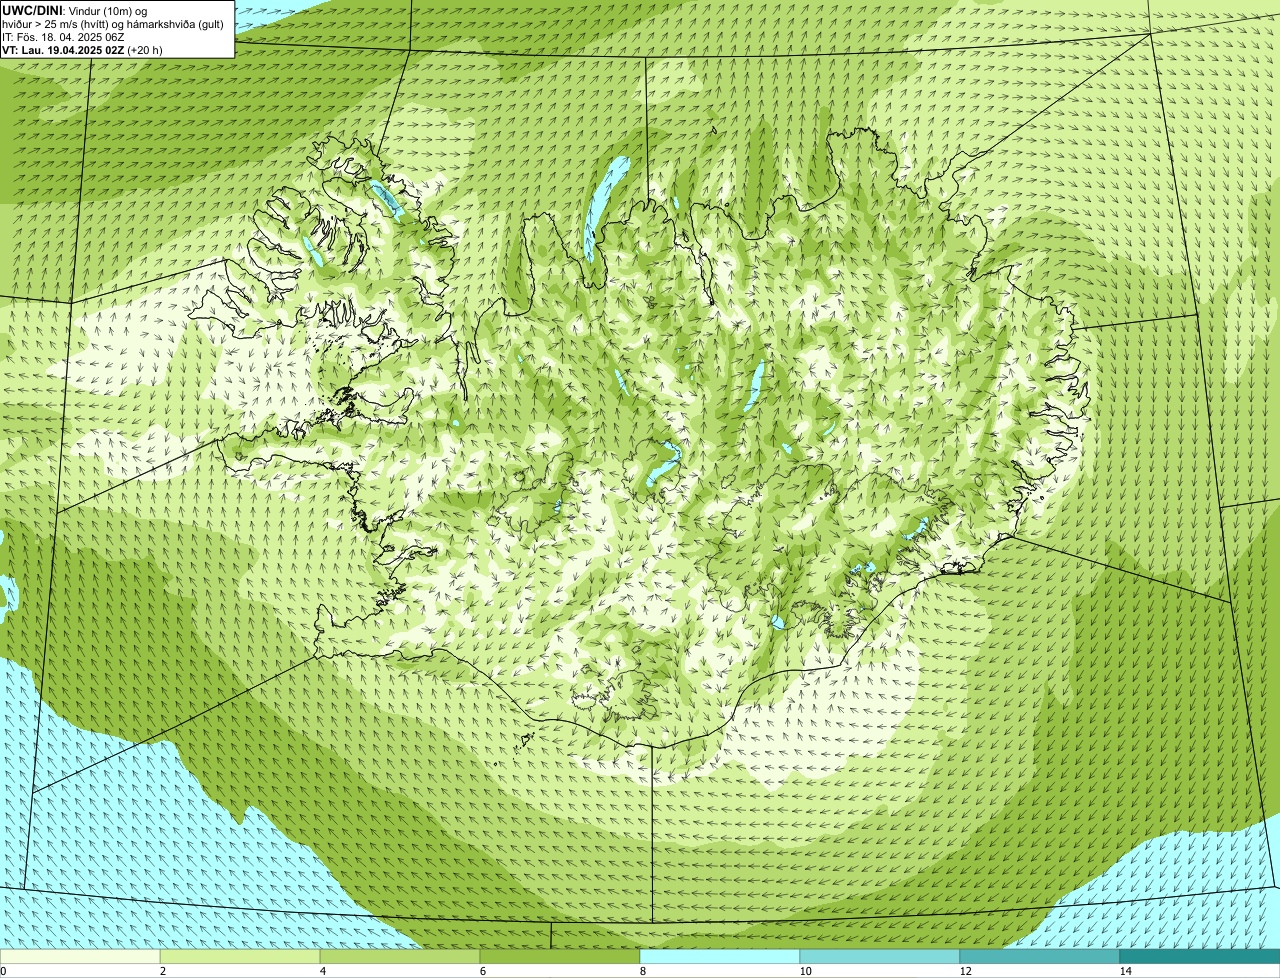Click the darkest teal legend swatch above 14
The image size is (1280, 978).
[1200, 956]
